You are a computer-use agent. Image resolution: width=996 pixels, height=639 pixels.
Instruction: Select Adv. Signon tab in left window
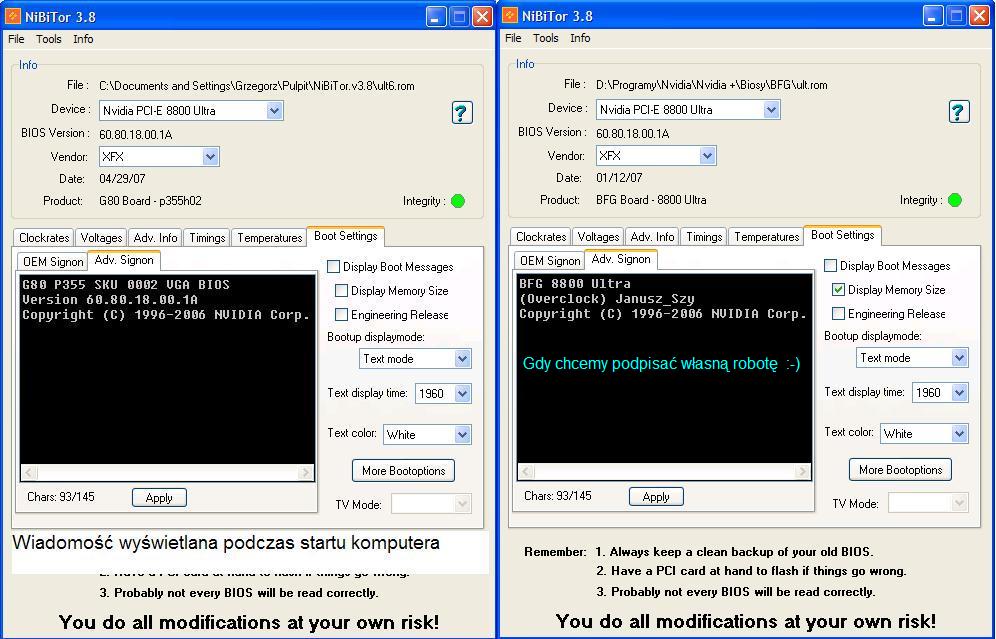click(124, 260)
